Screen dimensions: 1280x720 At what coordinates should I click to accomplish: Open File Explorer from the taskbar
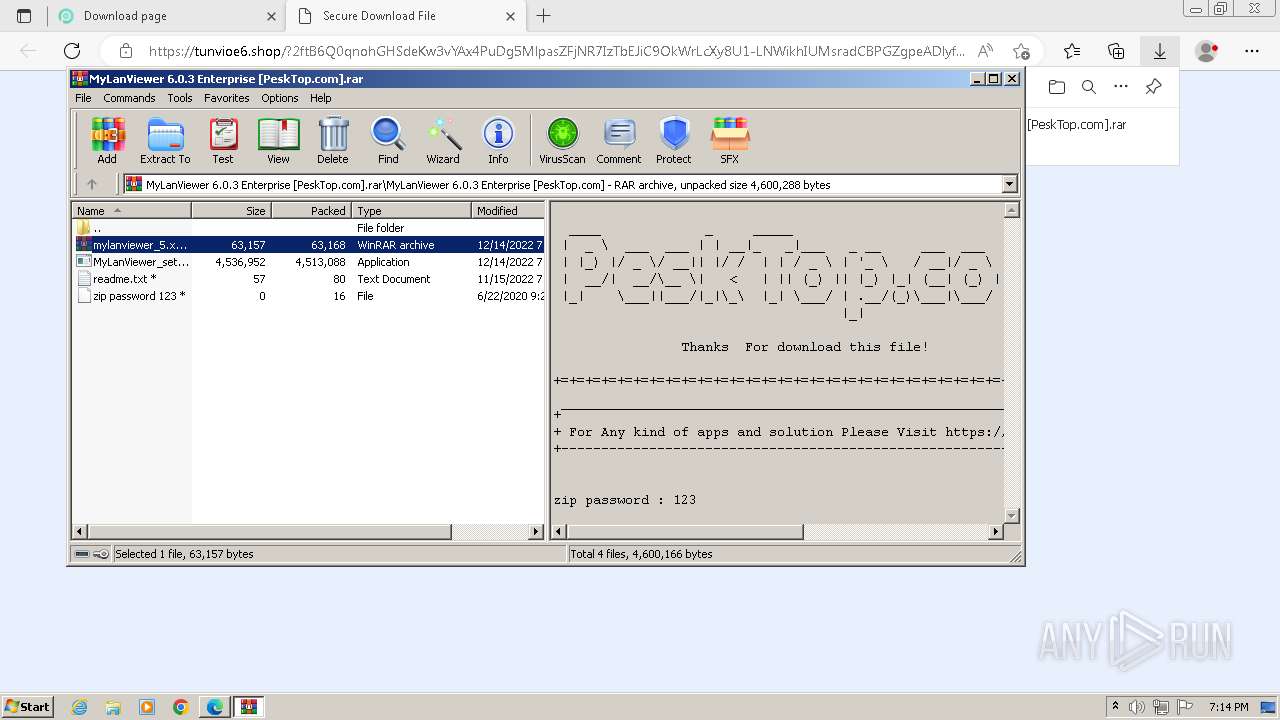(x=113, y=706)
